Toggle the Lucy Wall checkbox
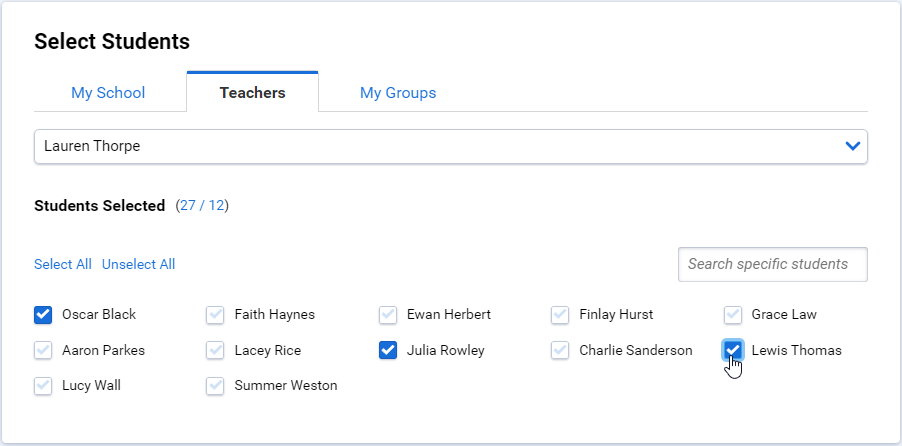The image size is (902, 446). click(x=43, y=386)
